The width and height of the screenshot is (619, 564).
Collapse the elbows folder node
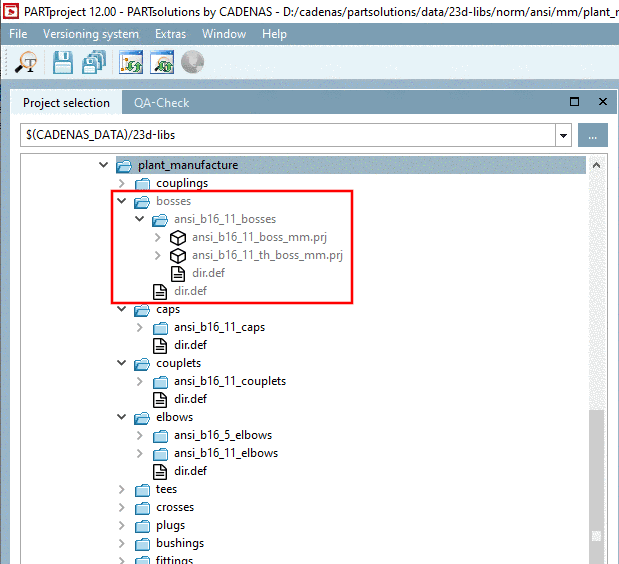pos(122,417)
